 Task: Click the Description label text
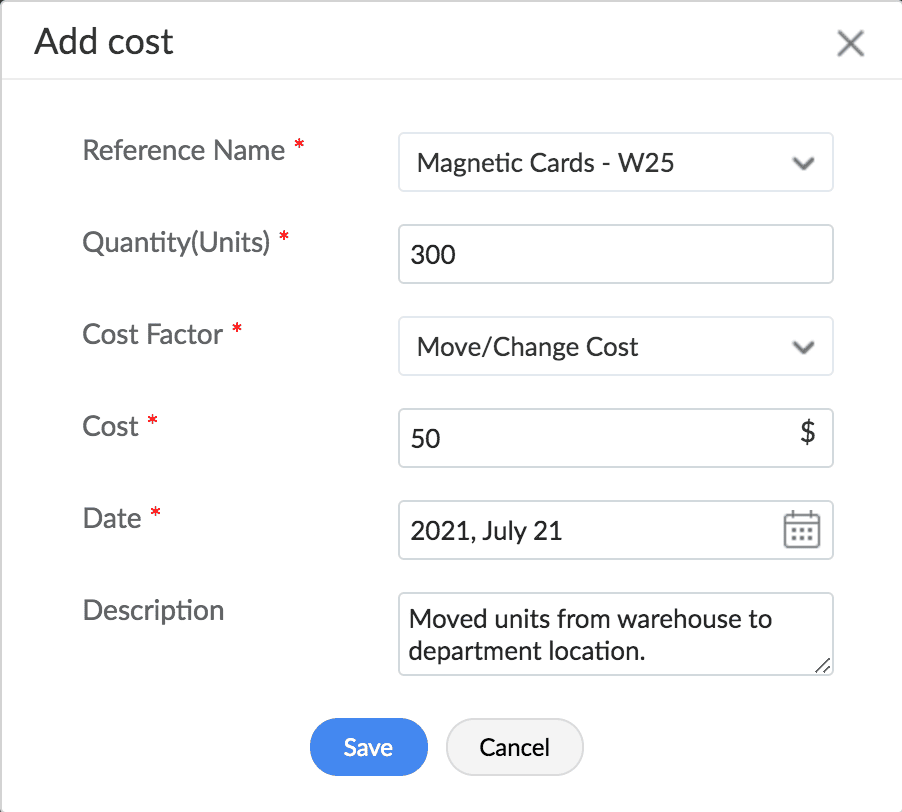153,610
